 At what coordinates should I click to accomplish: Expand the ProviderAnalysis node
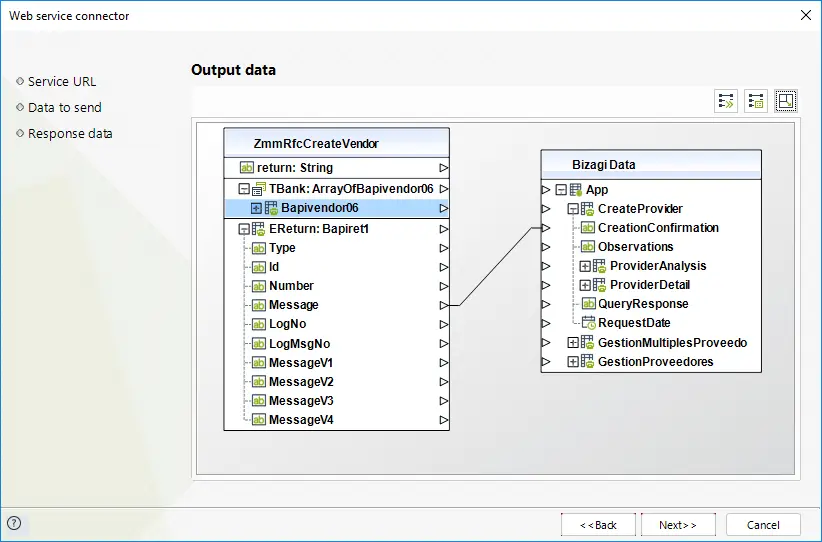(585, 266)
